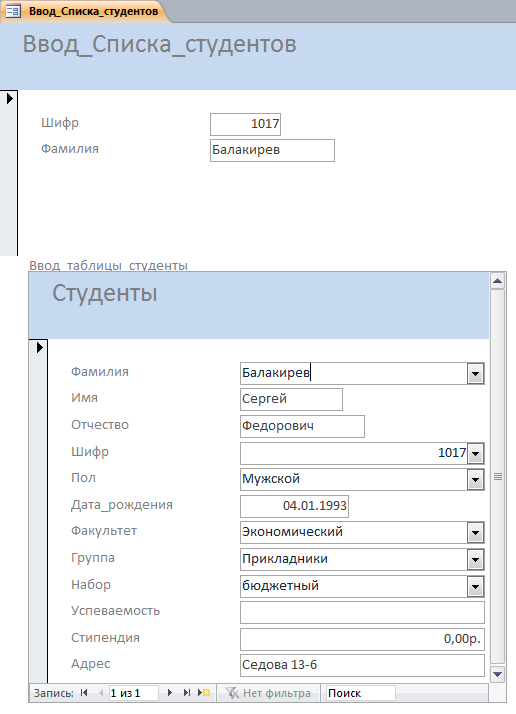Open the Пол dropdown list
This screenshot has height=714, width=516.
(x=475, y=479)
